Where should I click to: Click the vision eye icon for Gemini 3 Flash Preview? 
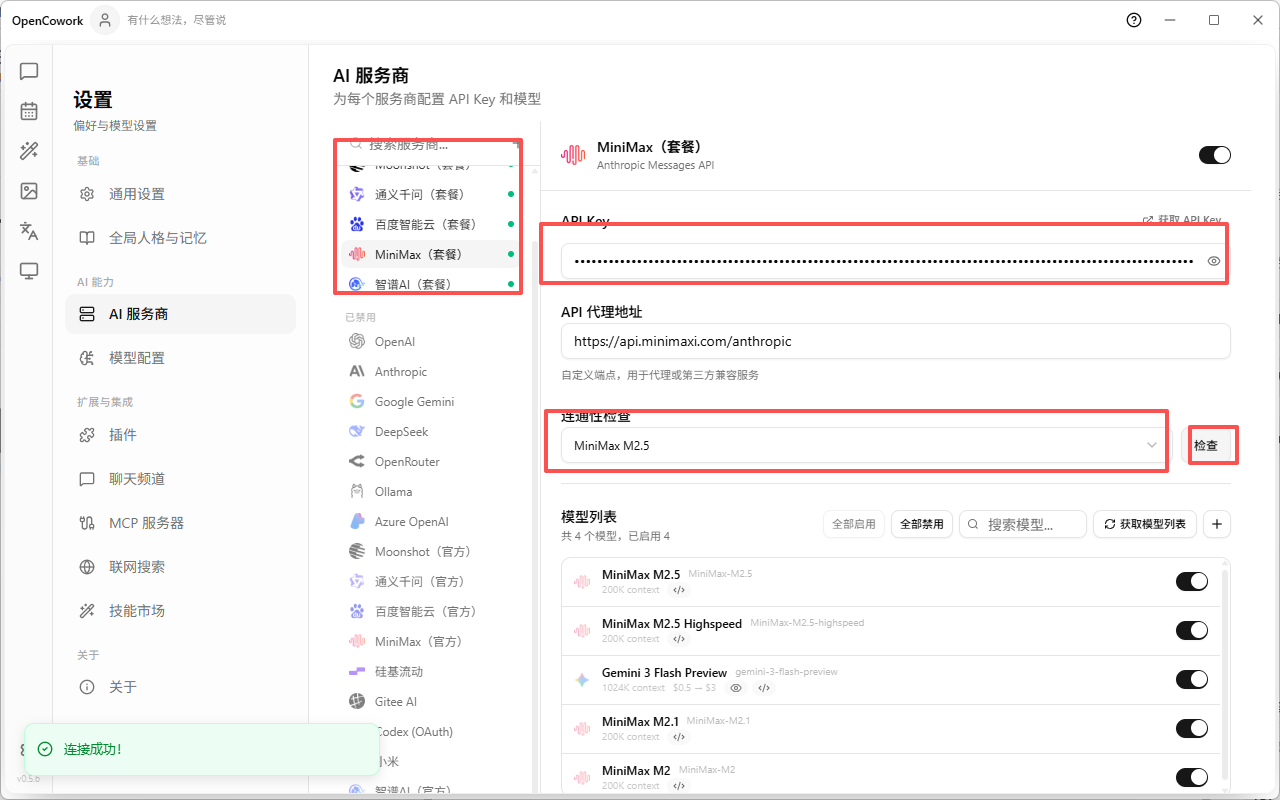[x=737, y=688]
